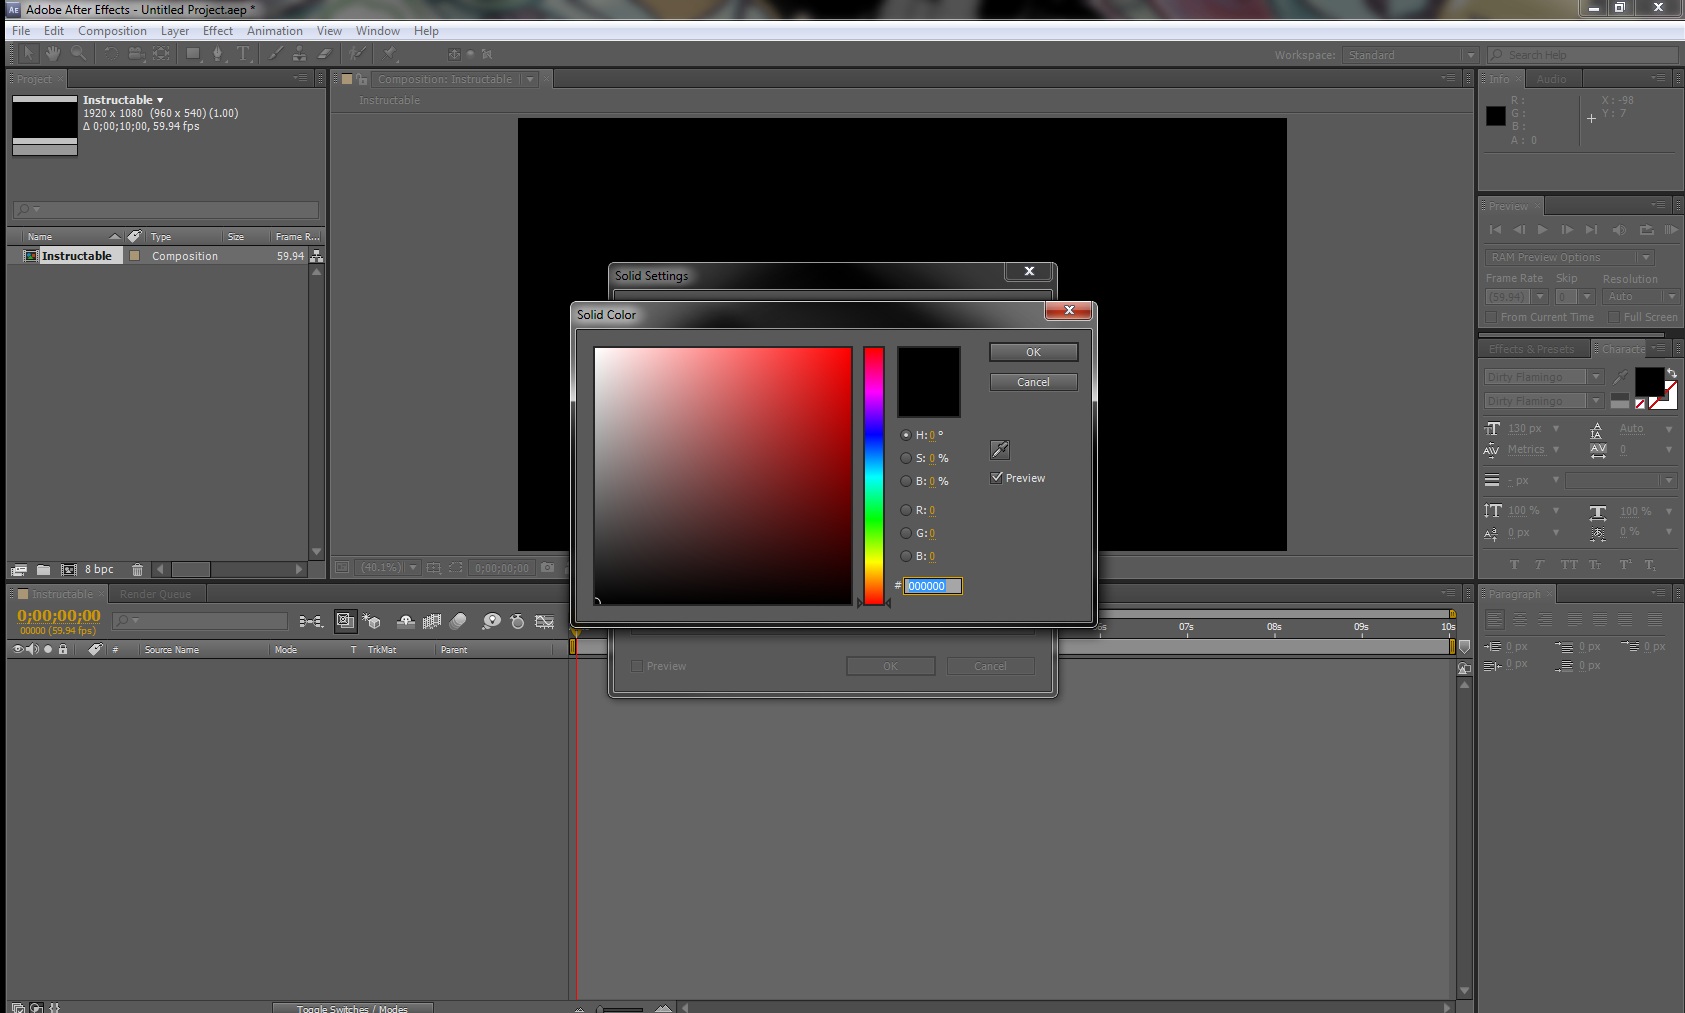Select the Rectangle shape tool
The width and height of the screenshot is (1685, 1013).
tap(193, 54)
